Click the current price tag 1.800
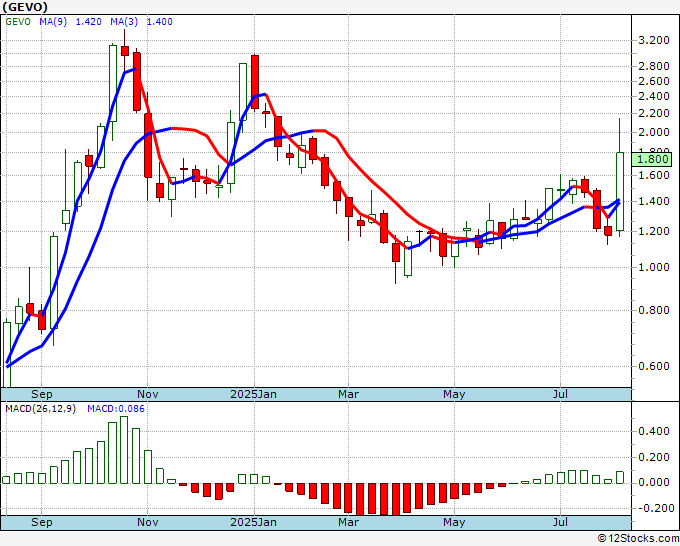 (652, 159)
